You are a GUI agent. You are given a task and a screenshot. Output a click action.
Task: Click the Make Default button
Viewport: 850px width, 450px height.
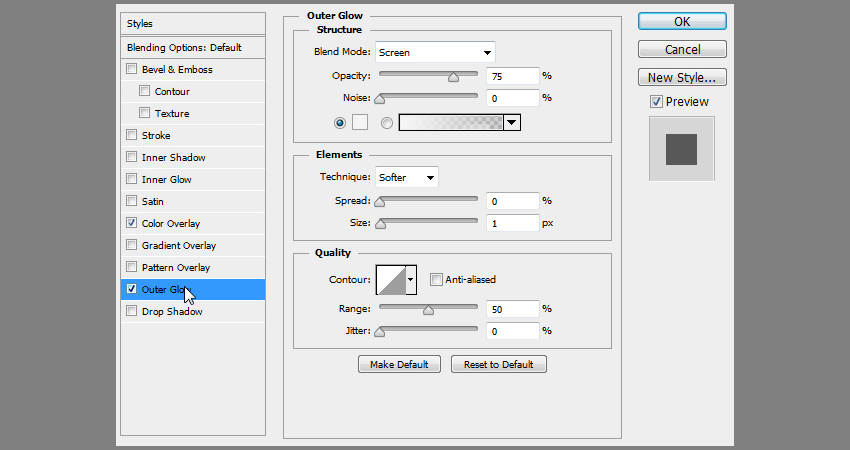(399, 365)
